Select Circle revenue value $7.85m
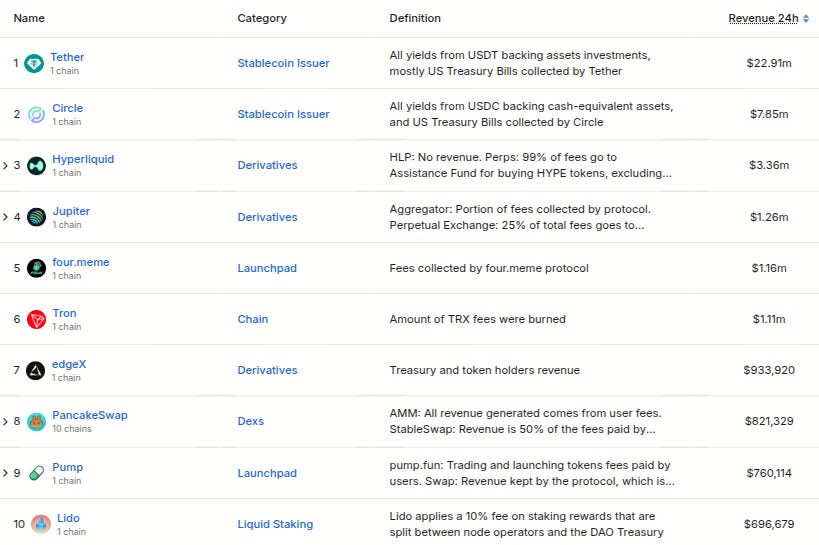 pyautogui.click(x=769, y=114)
